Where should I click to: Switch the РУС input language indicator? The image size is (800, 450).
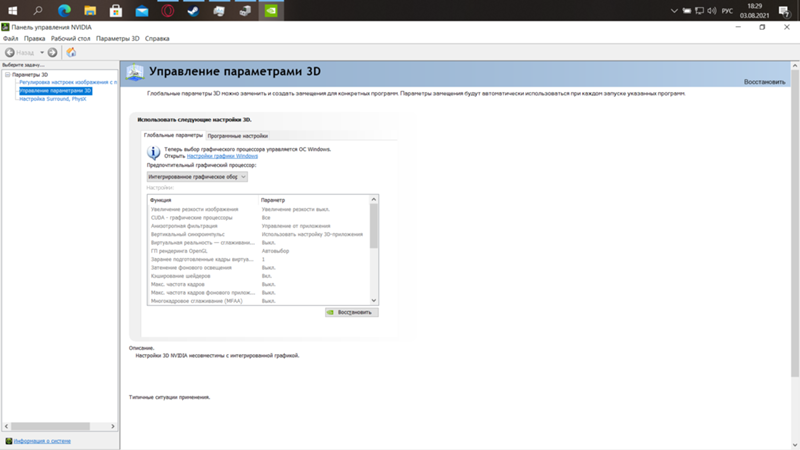(x=727, y=11)
